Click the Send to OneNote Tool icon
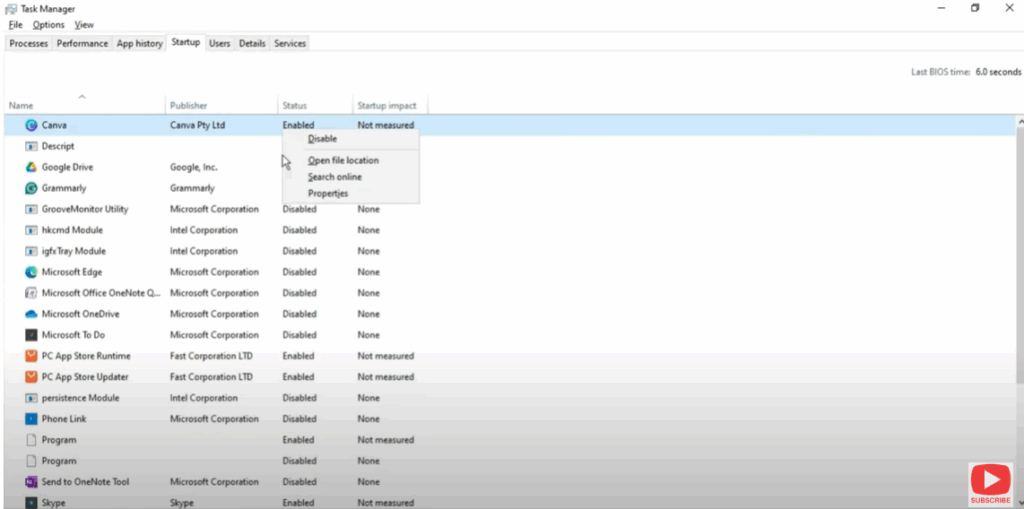This screenshot has width=1024, height=509. click(x=31, y=482)
